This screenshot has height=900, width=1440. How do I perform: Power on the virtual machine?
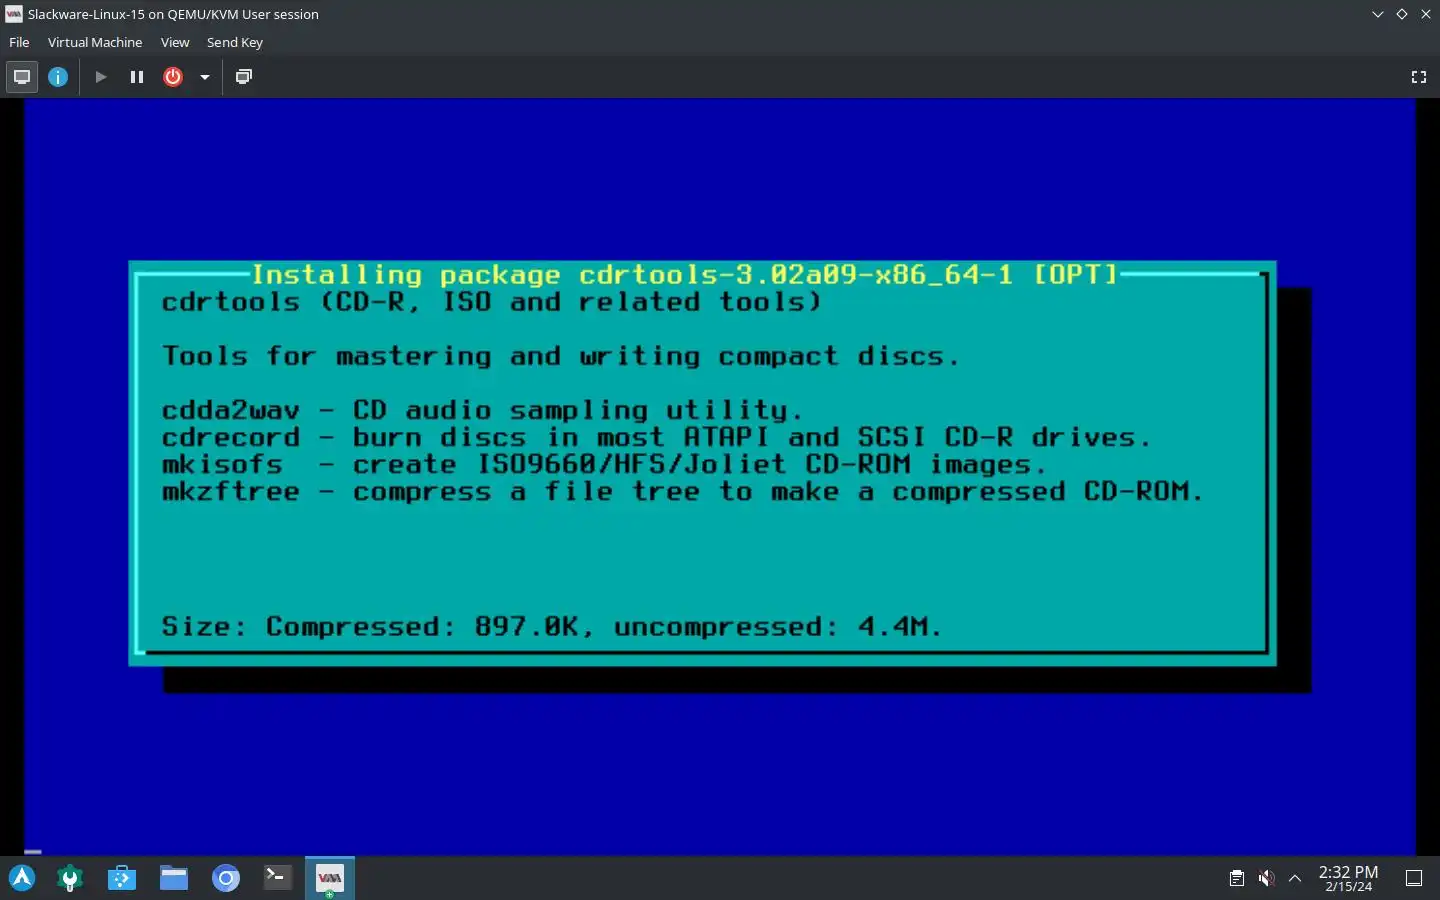click(101, 77)
